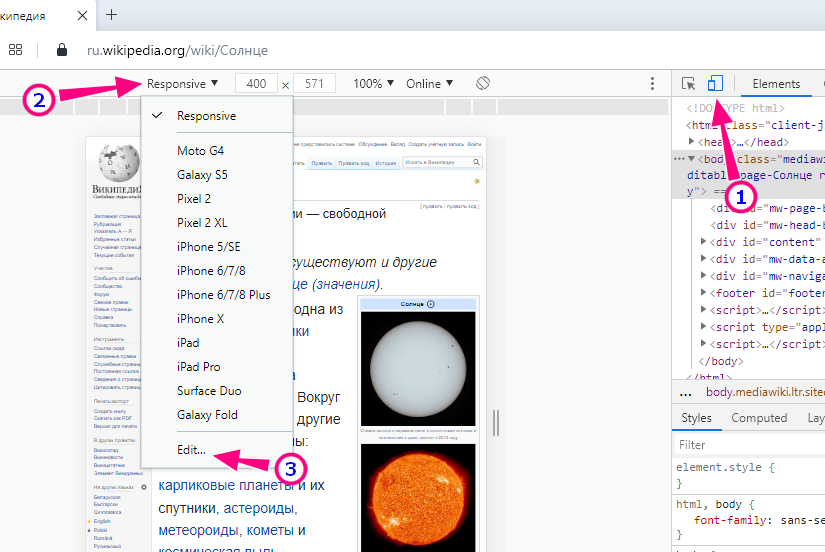Screen dimensions: 825x552
Task: Open a new browser tab
Action: coord(112,15)
